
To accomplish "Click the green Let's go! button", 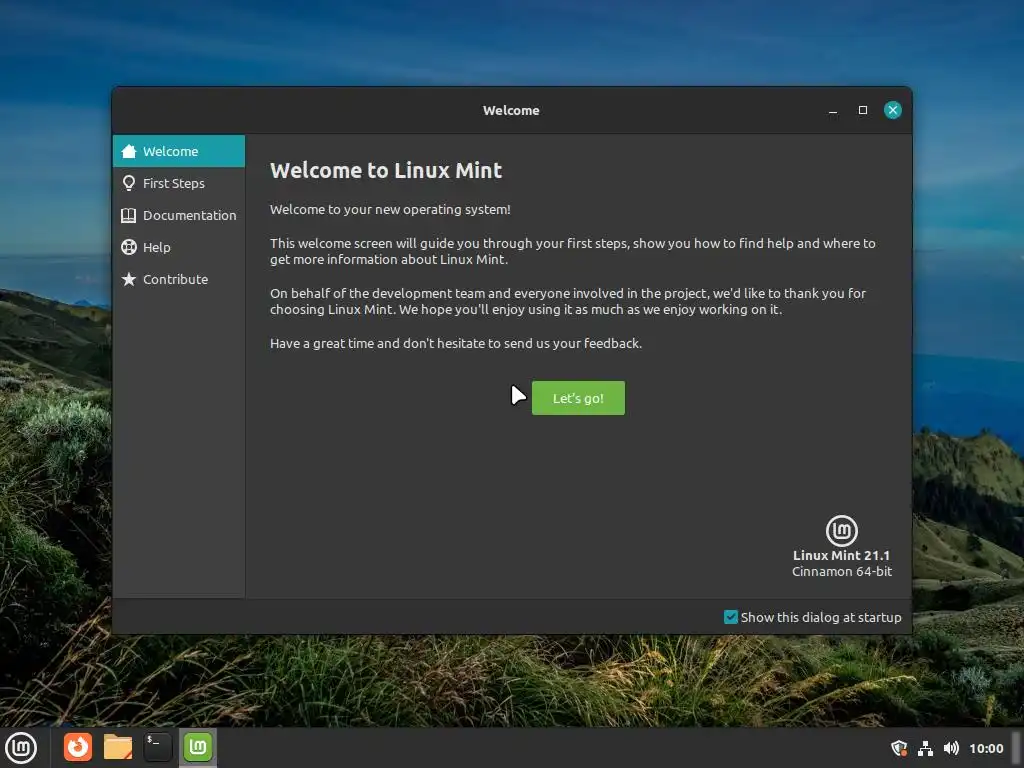I will [578, 398].
